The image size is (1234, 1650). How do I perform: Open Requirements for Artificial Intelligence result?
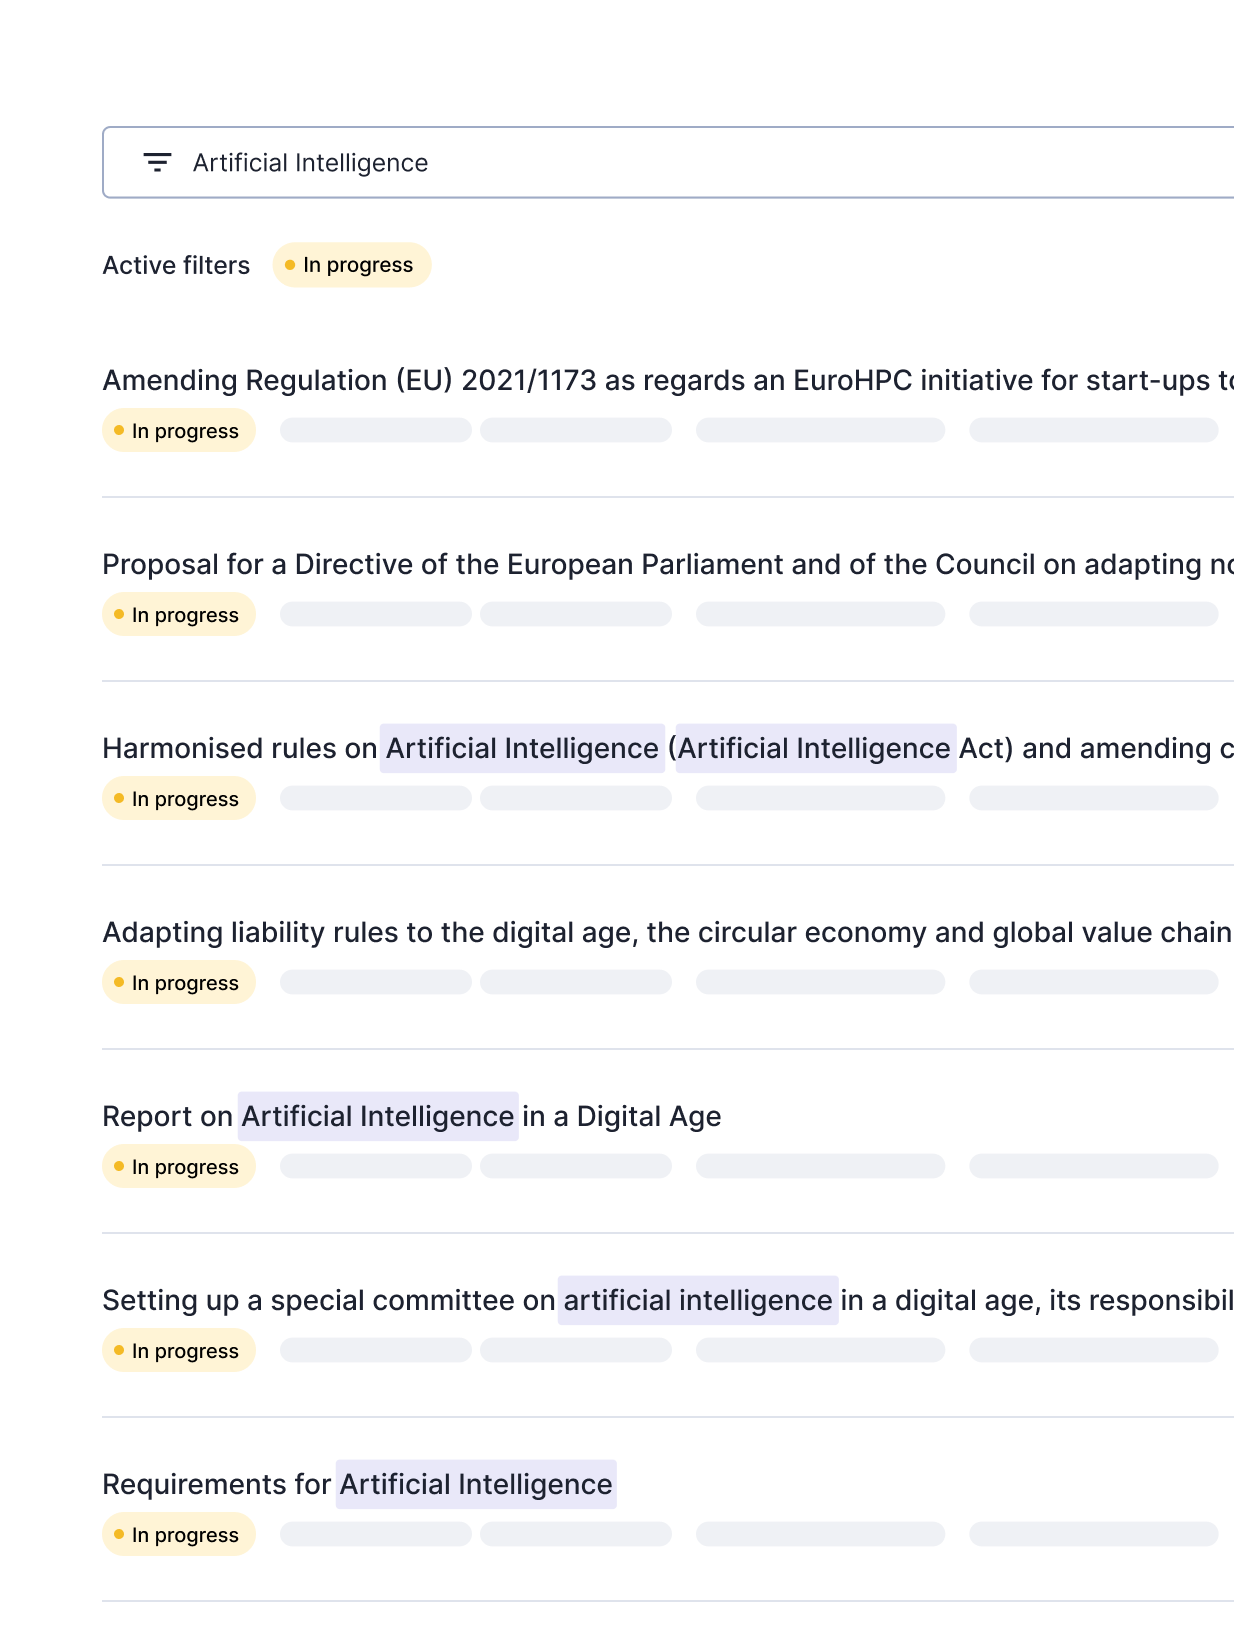(358, 1484)
